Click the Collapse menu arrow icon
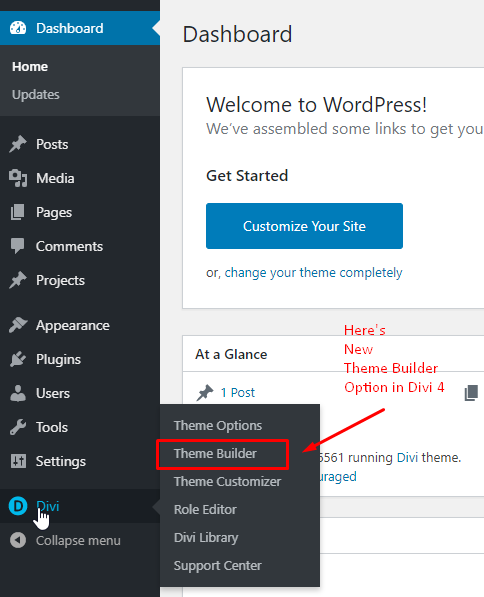Viewport: 484px width, 597px height. coord(18,540)
